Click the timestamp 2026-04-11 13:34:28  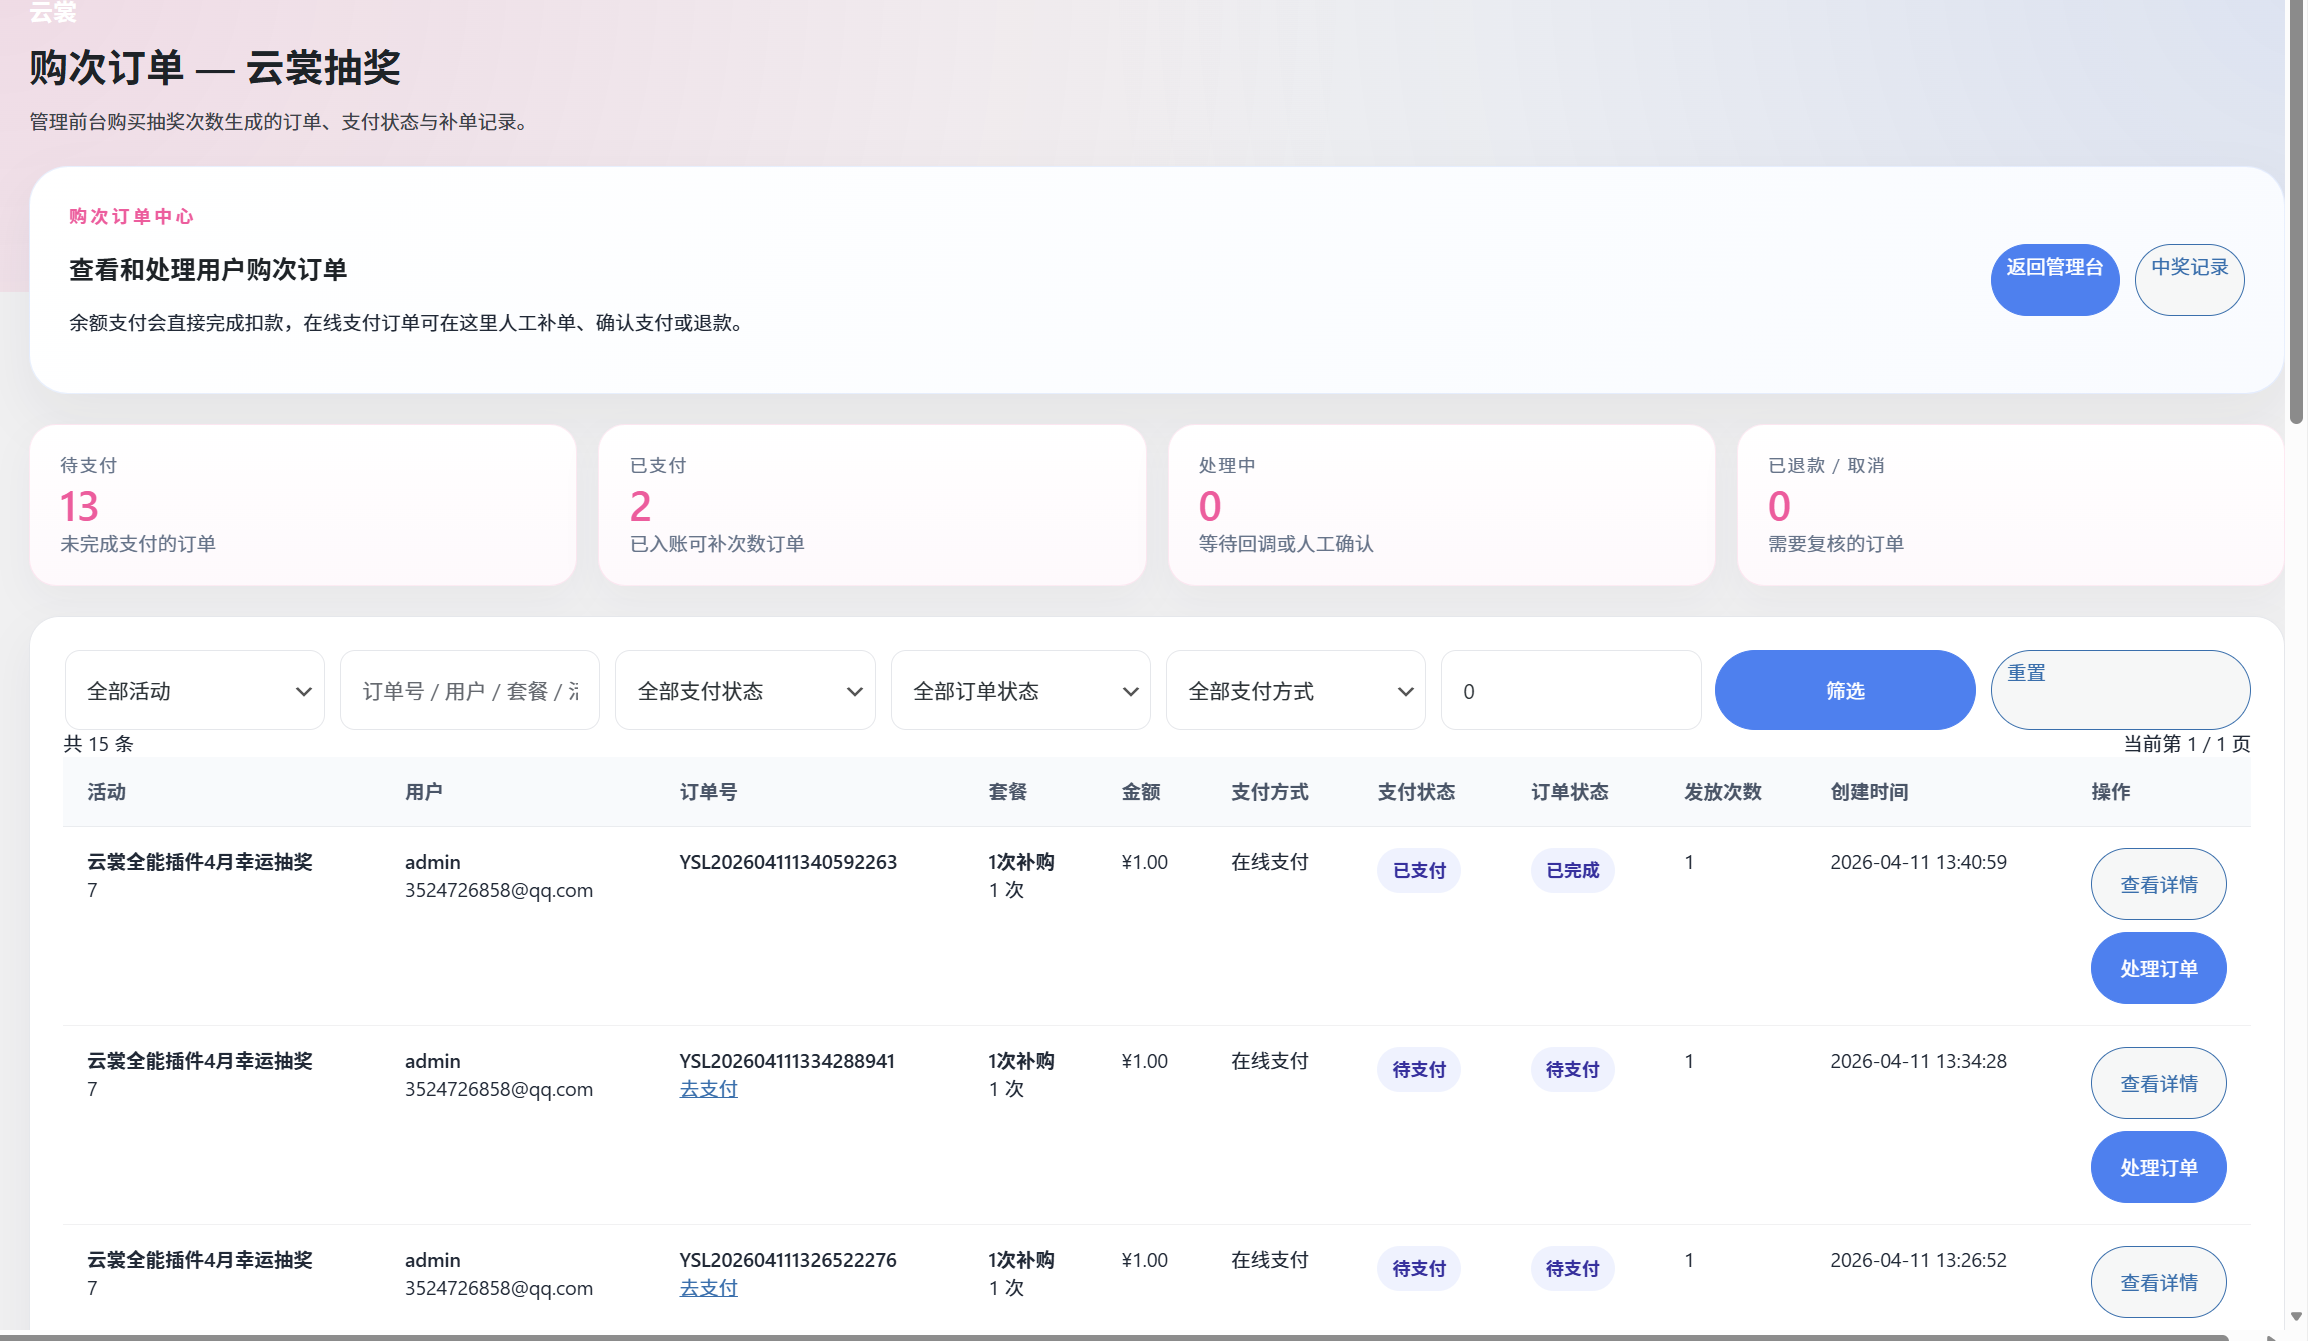click(x=1918, y=1062)
